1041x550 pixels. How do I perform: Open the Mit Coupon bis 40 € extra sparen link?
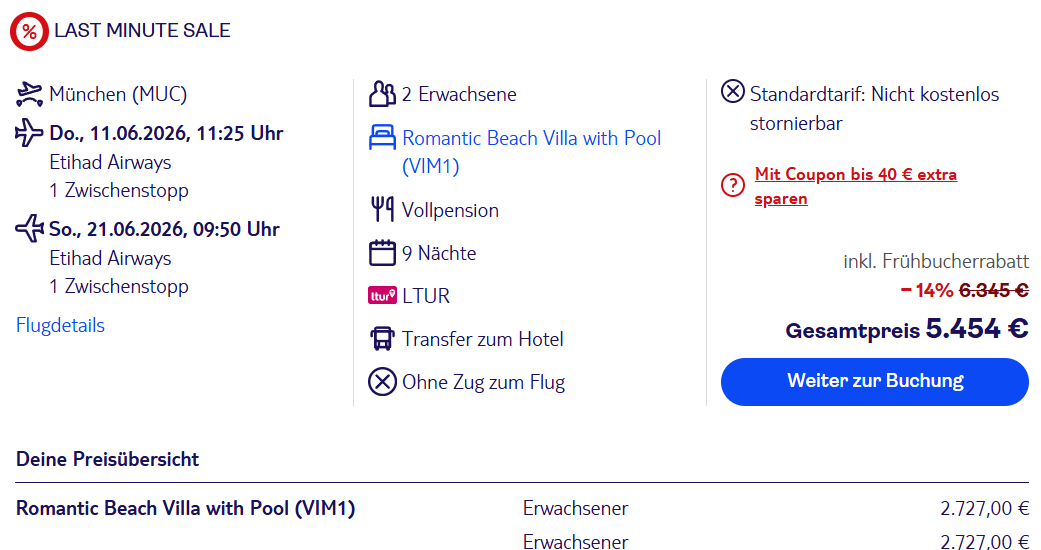coord(856,186)
